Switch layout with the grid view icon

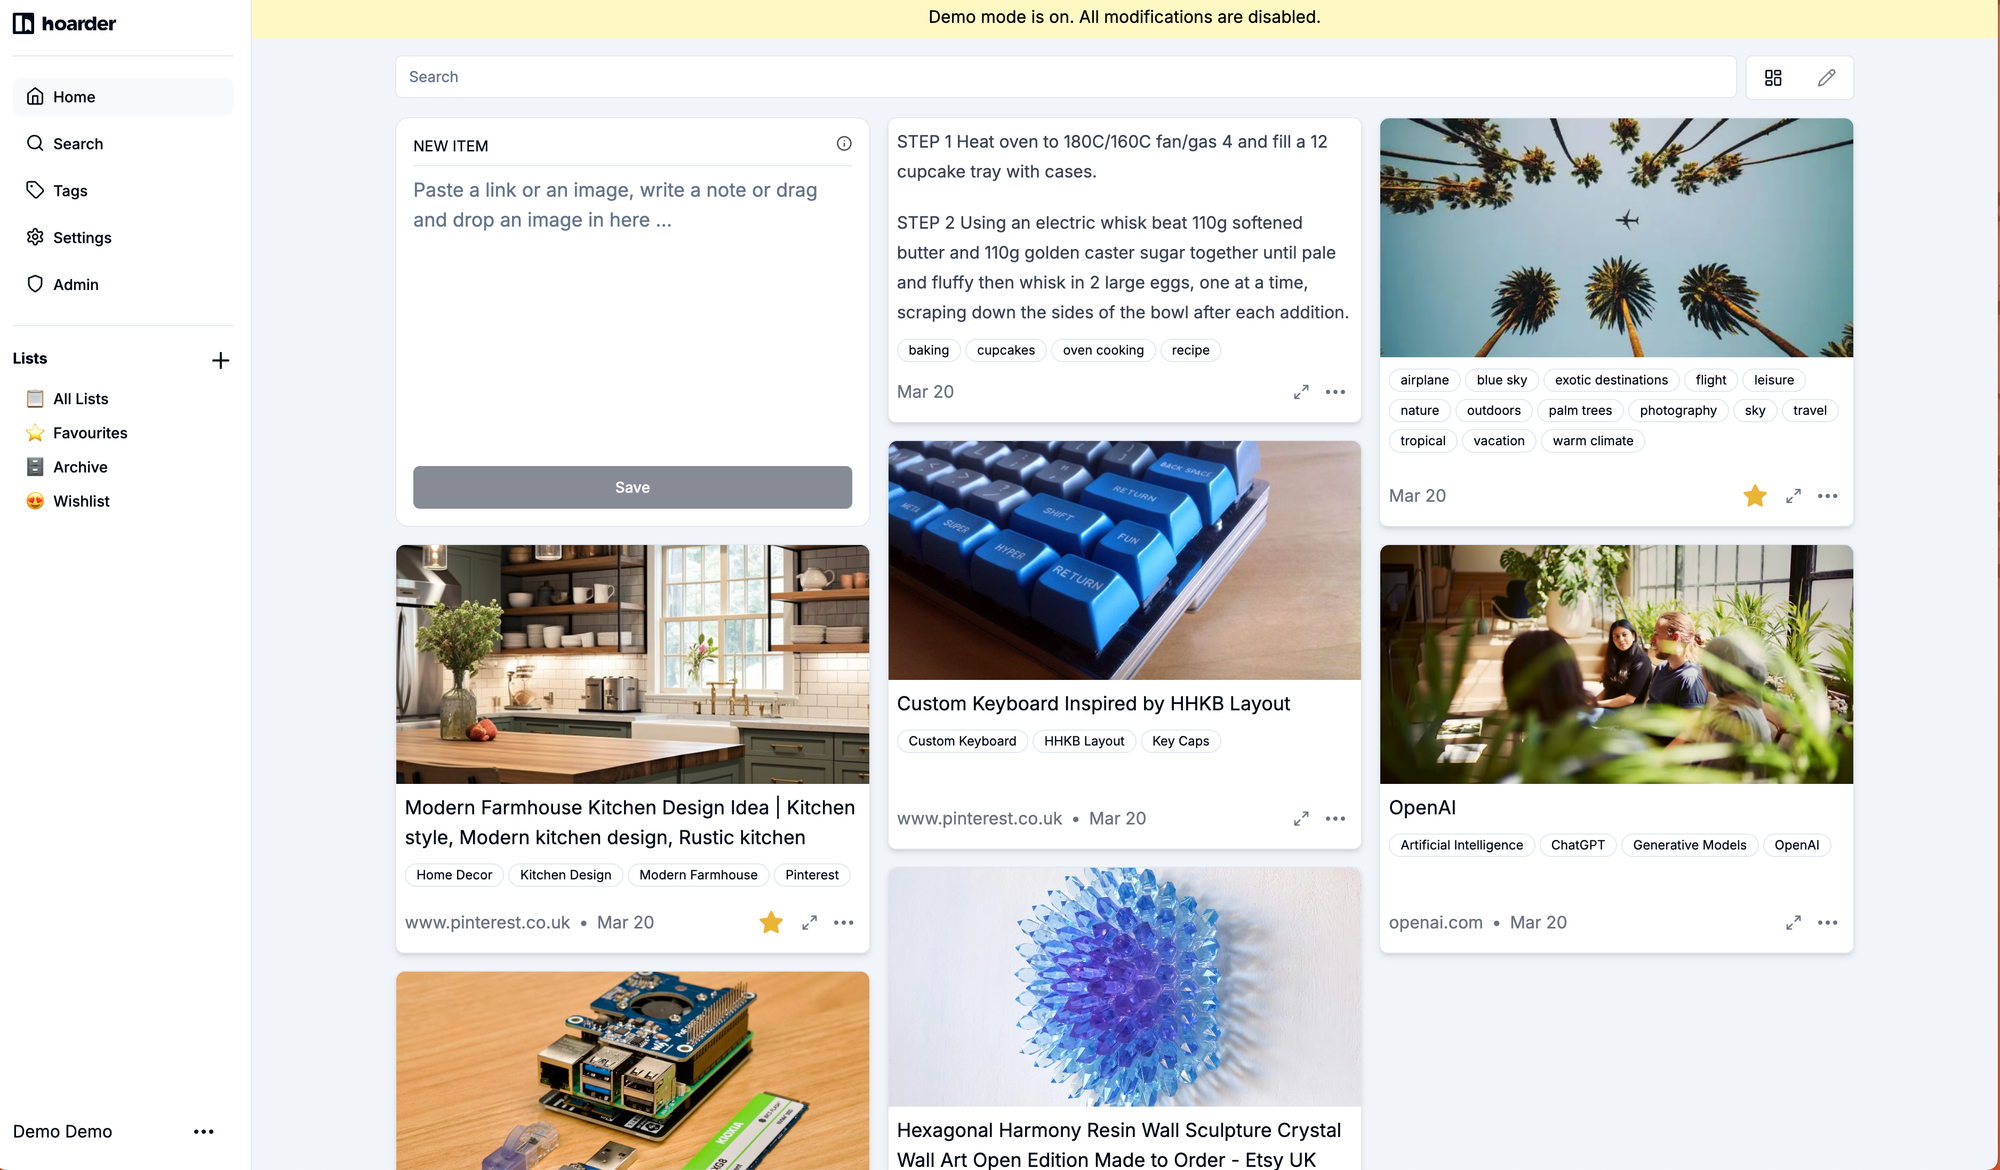pyautogui.click(x=1773, y=78)
